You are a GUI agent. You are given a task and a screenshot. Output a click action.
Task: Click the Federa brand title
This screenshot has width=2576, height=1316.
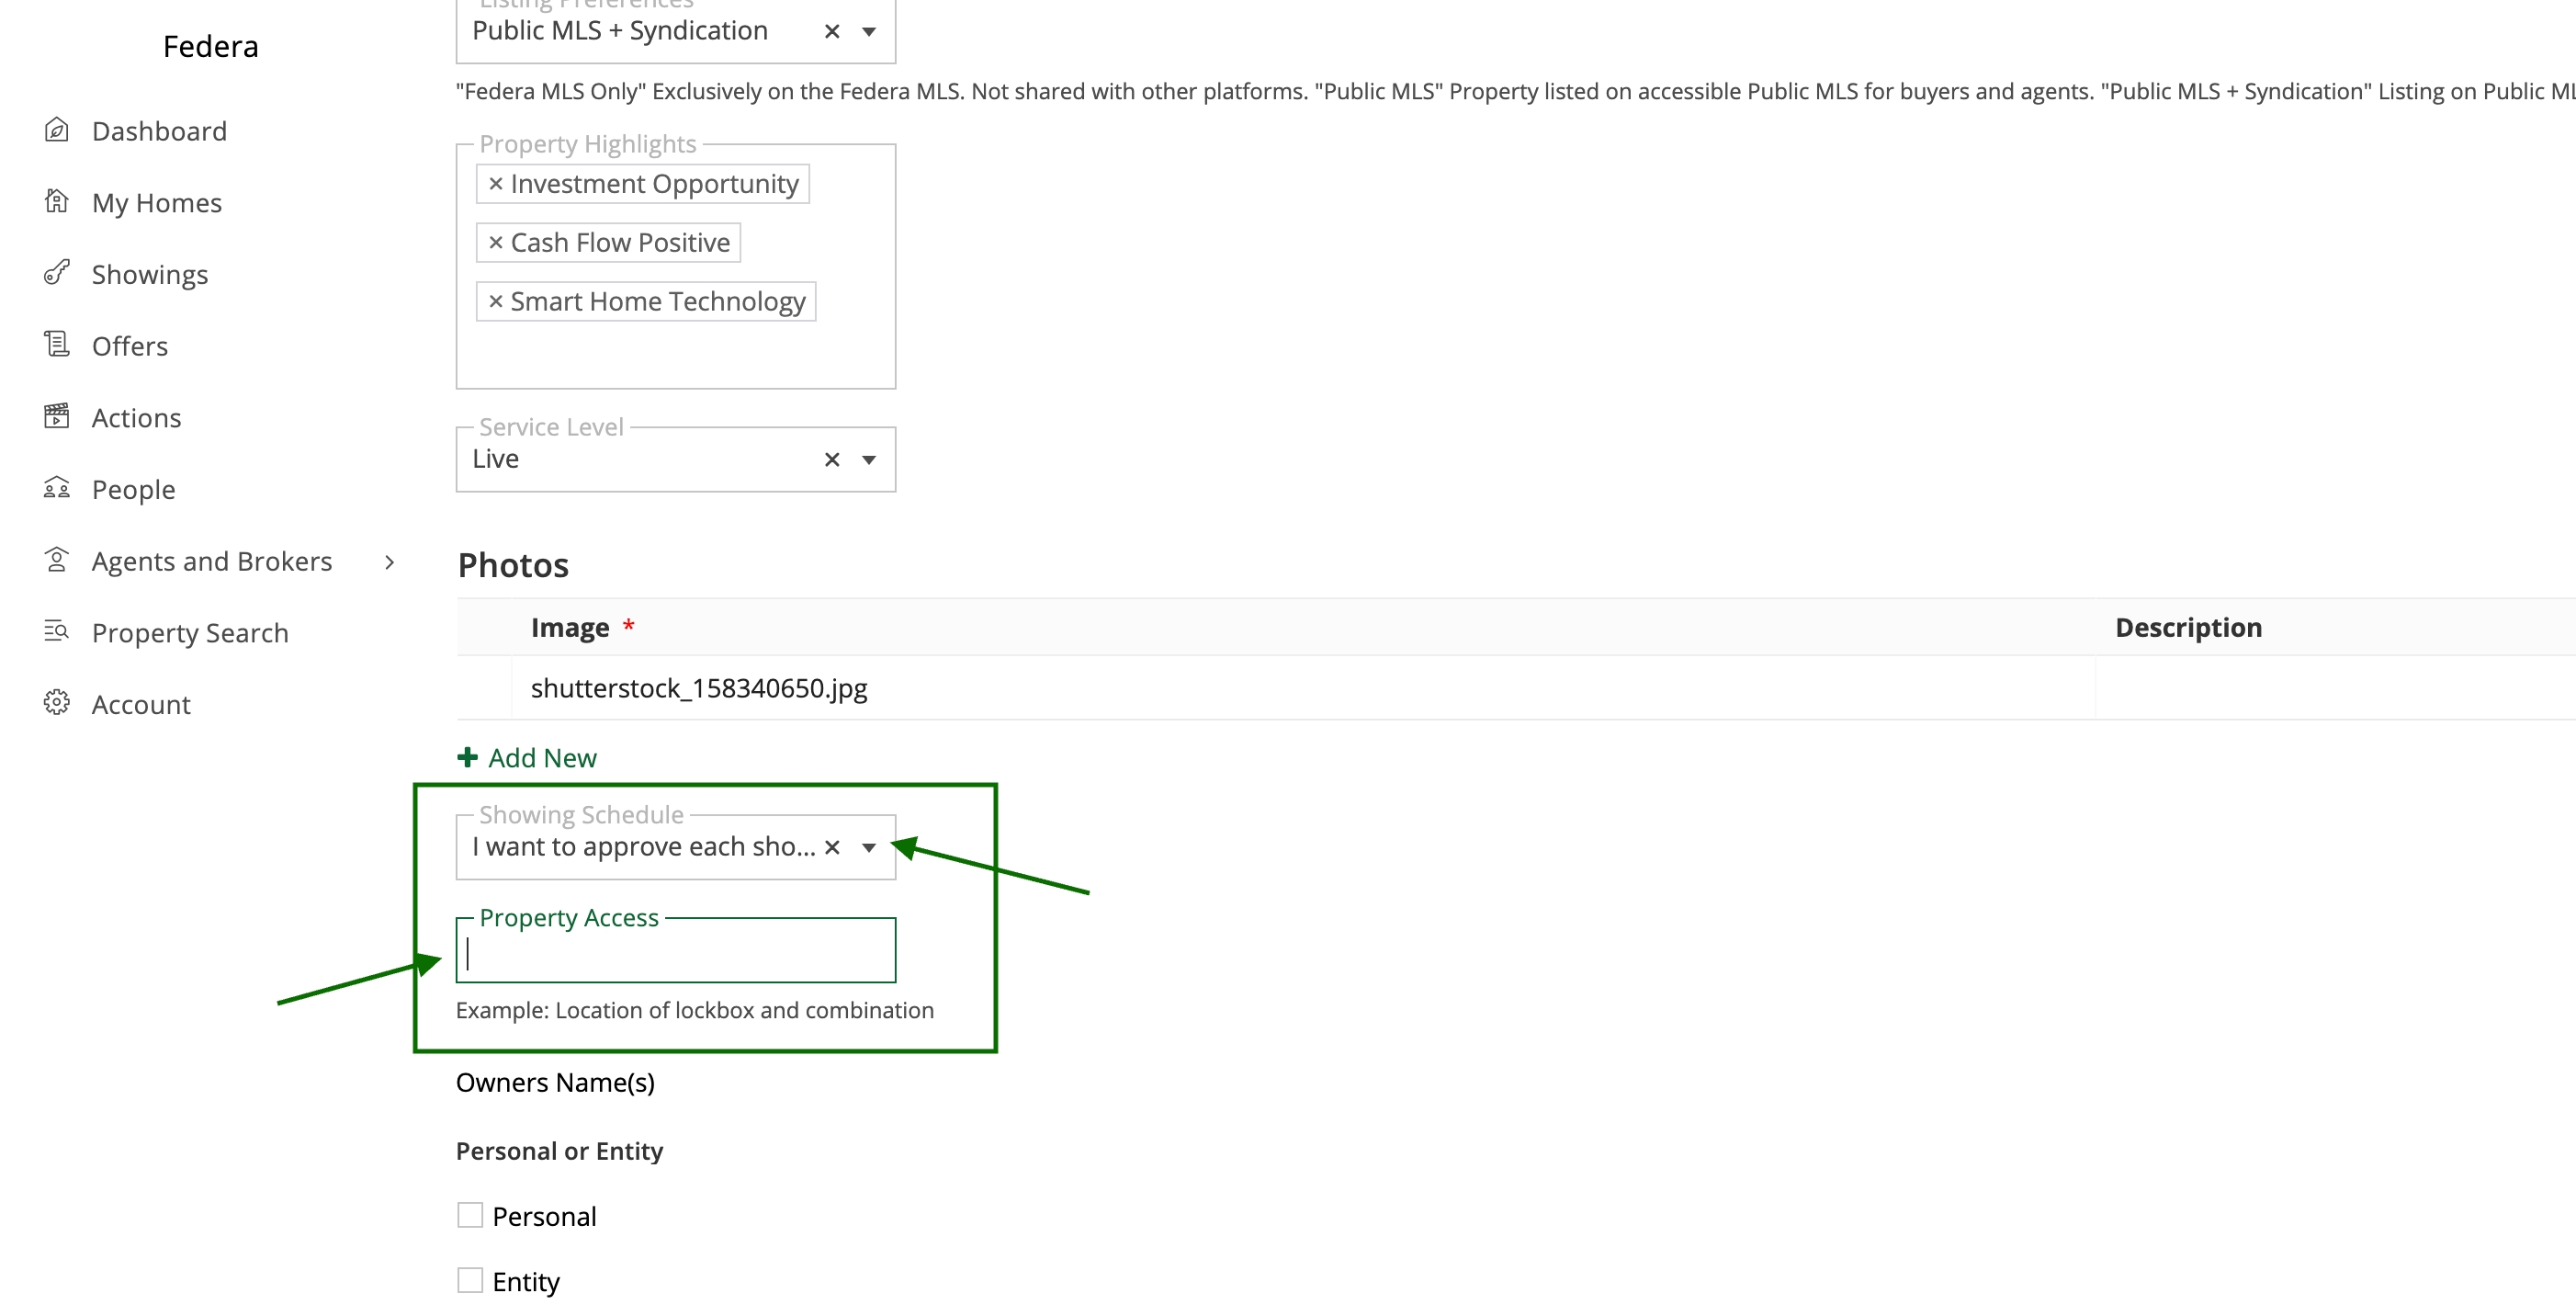[x=211, y=46]
